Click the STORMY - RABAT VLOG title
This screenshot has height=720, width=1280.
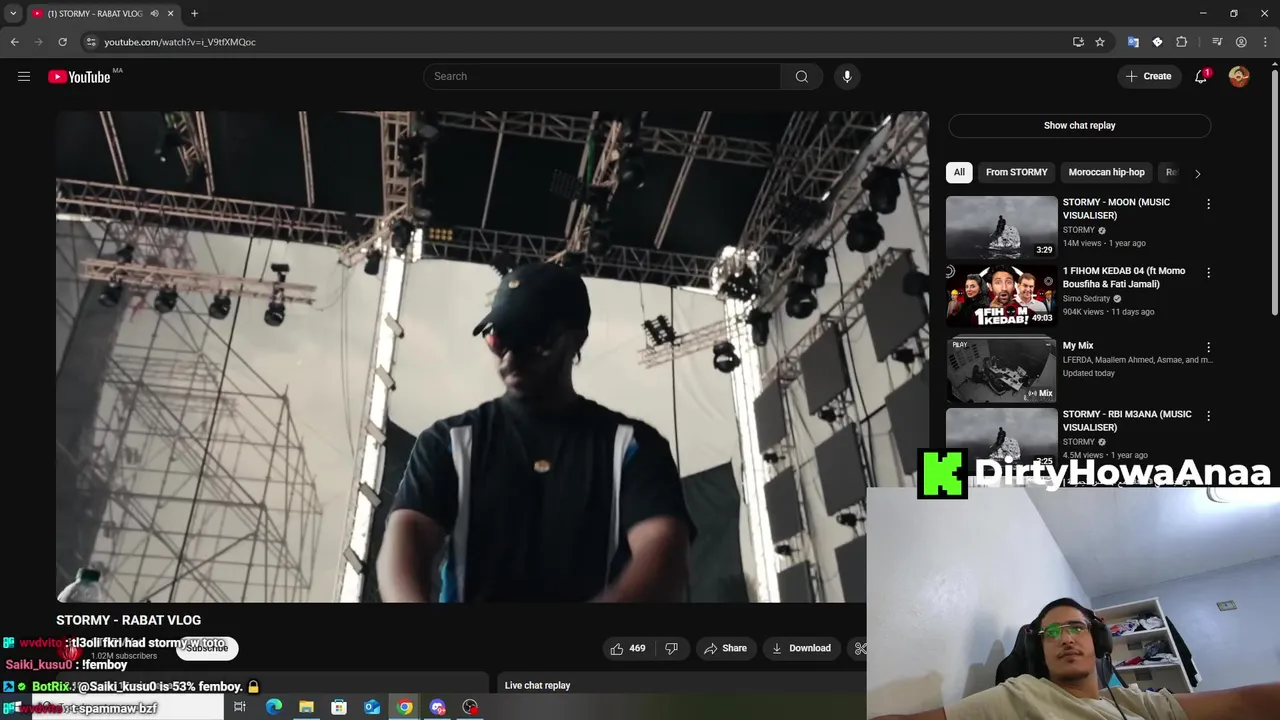[x=128, y=620]
